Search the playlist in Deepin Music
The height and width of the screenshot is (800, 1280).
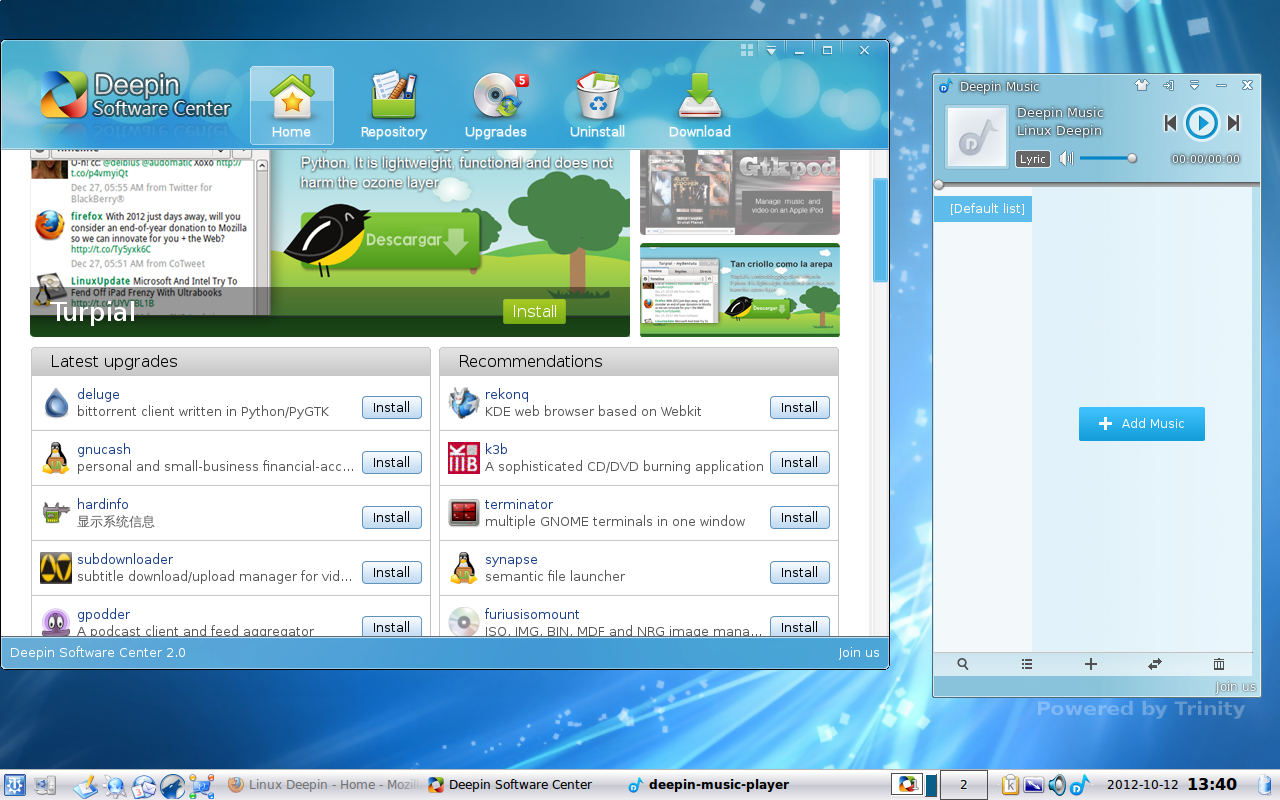click(x=962, y=664)
